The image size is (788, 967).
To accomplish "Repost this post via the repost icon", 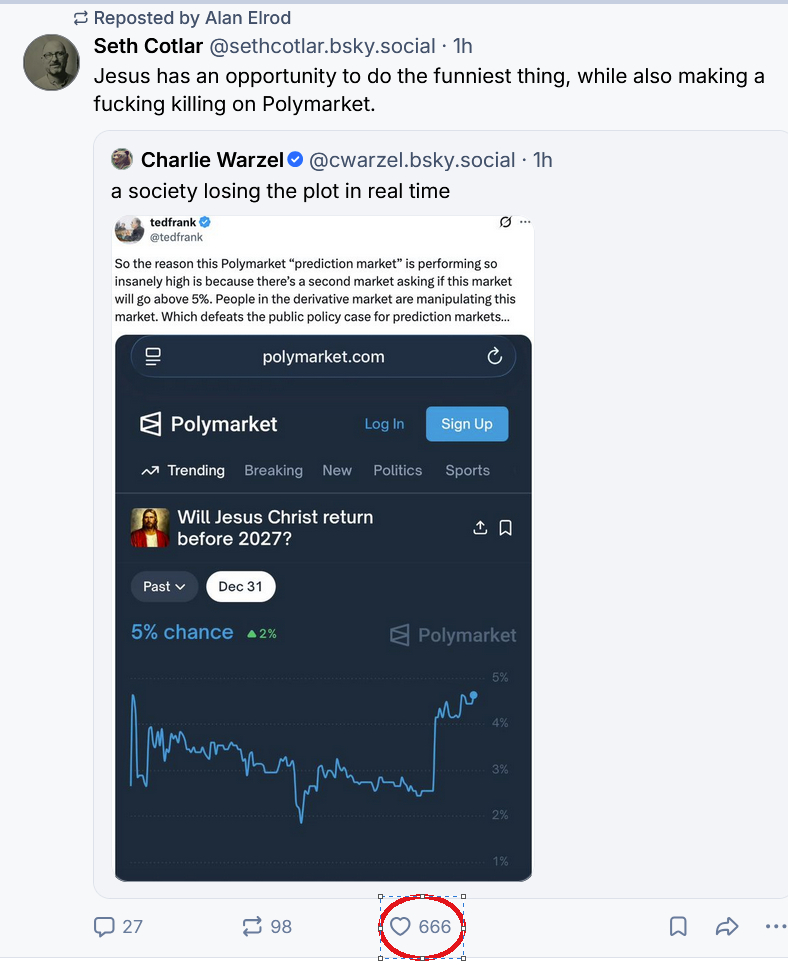I will point(252,927).
